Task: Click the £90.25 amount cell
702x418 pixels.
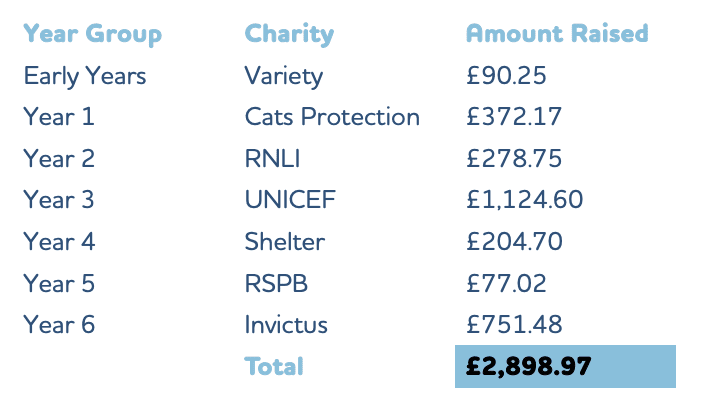Action: tap(506, 76)
